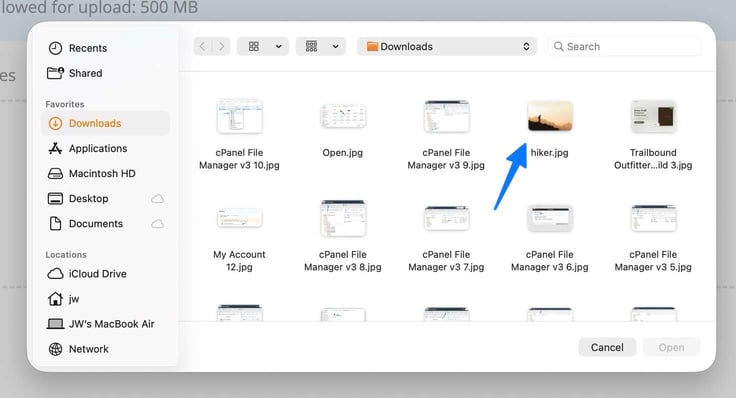This screenshot has height=398, width=736.
Task: Click the hiker.jpg file name
Action: coord(550,153)
